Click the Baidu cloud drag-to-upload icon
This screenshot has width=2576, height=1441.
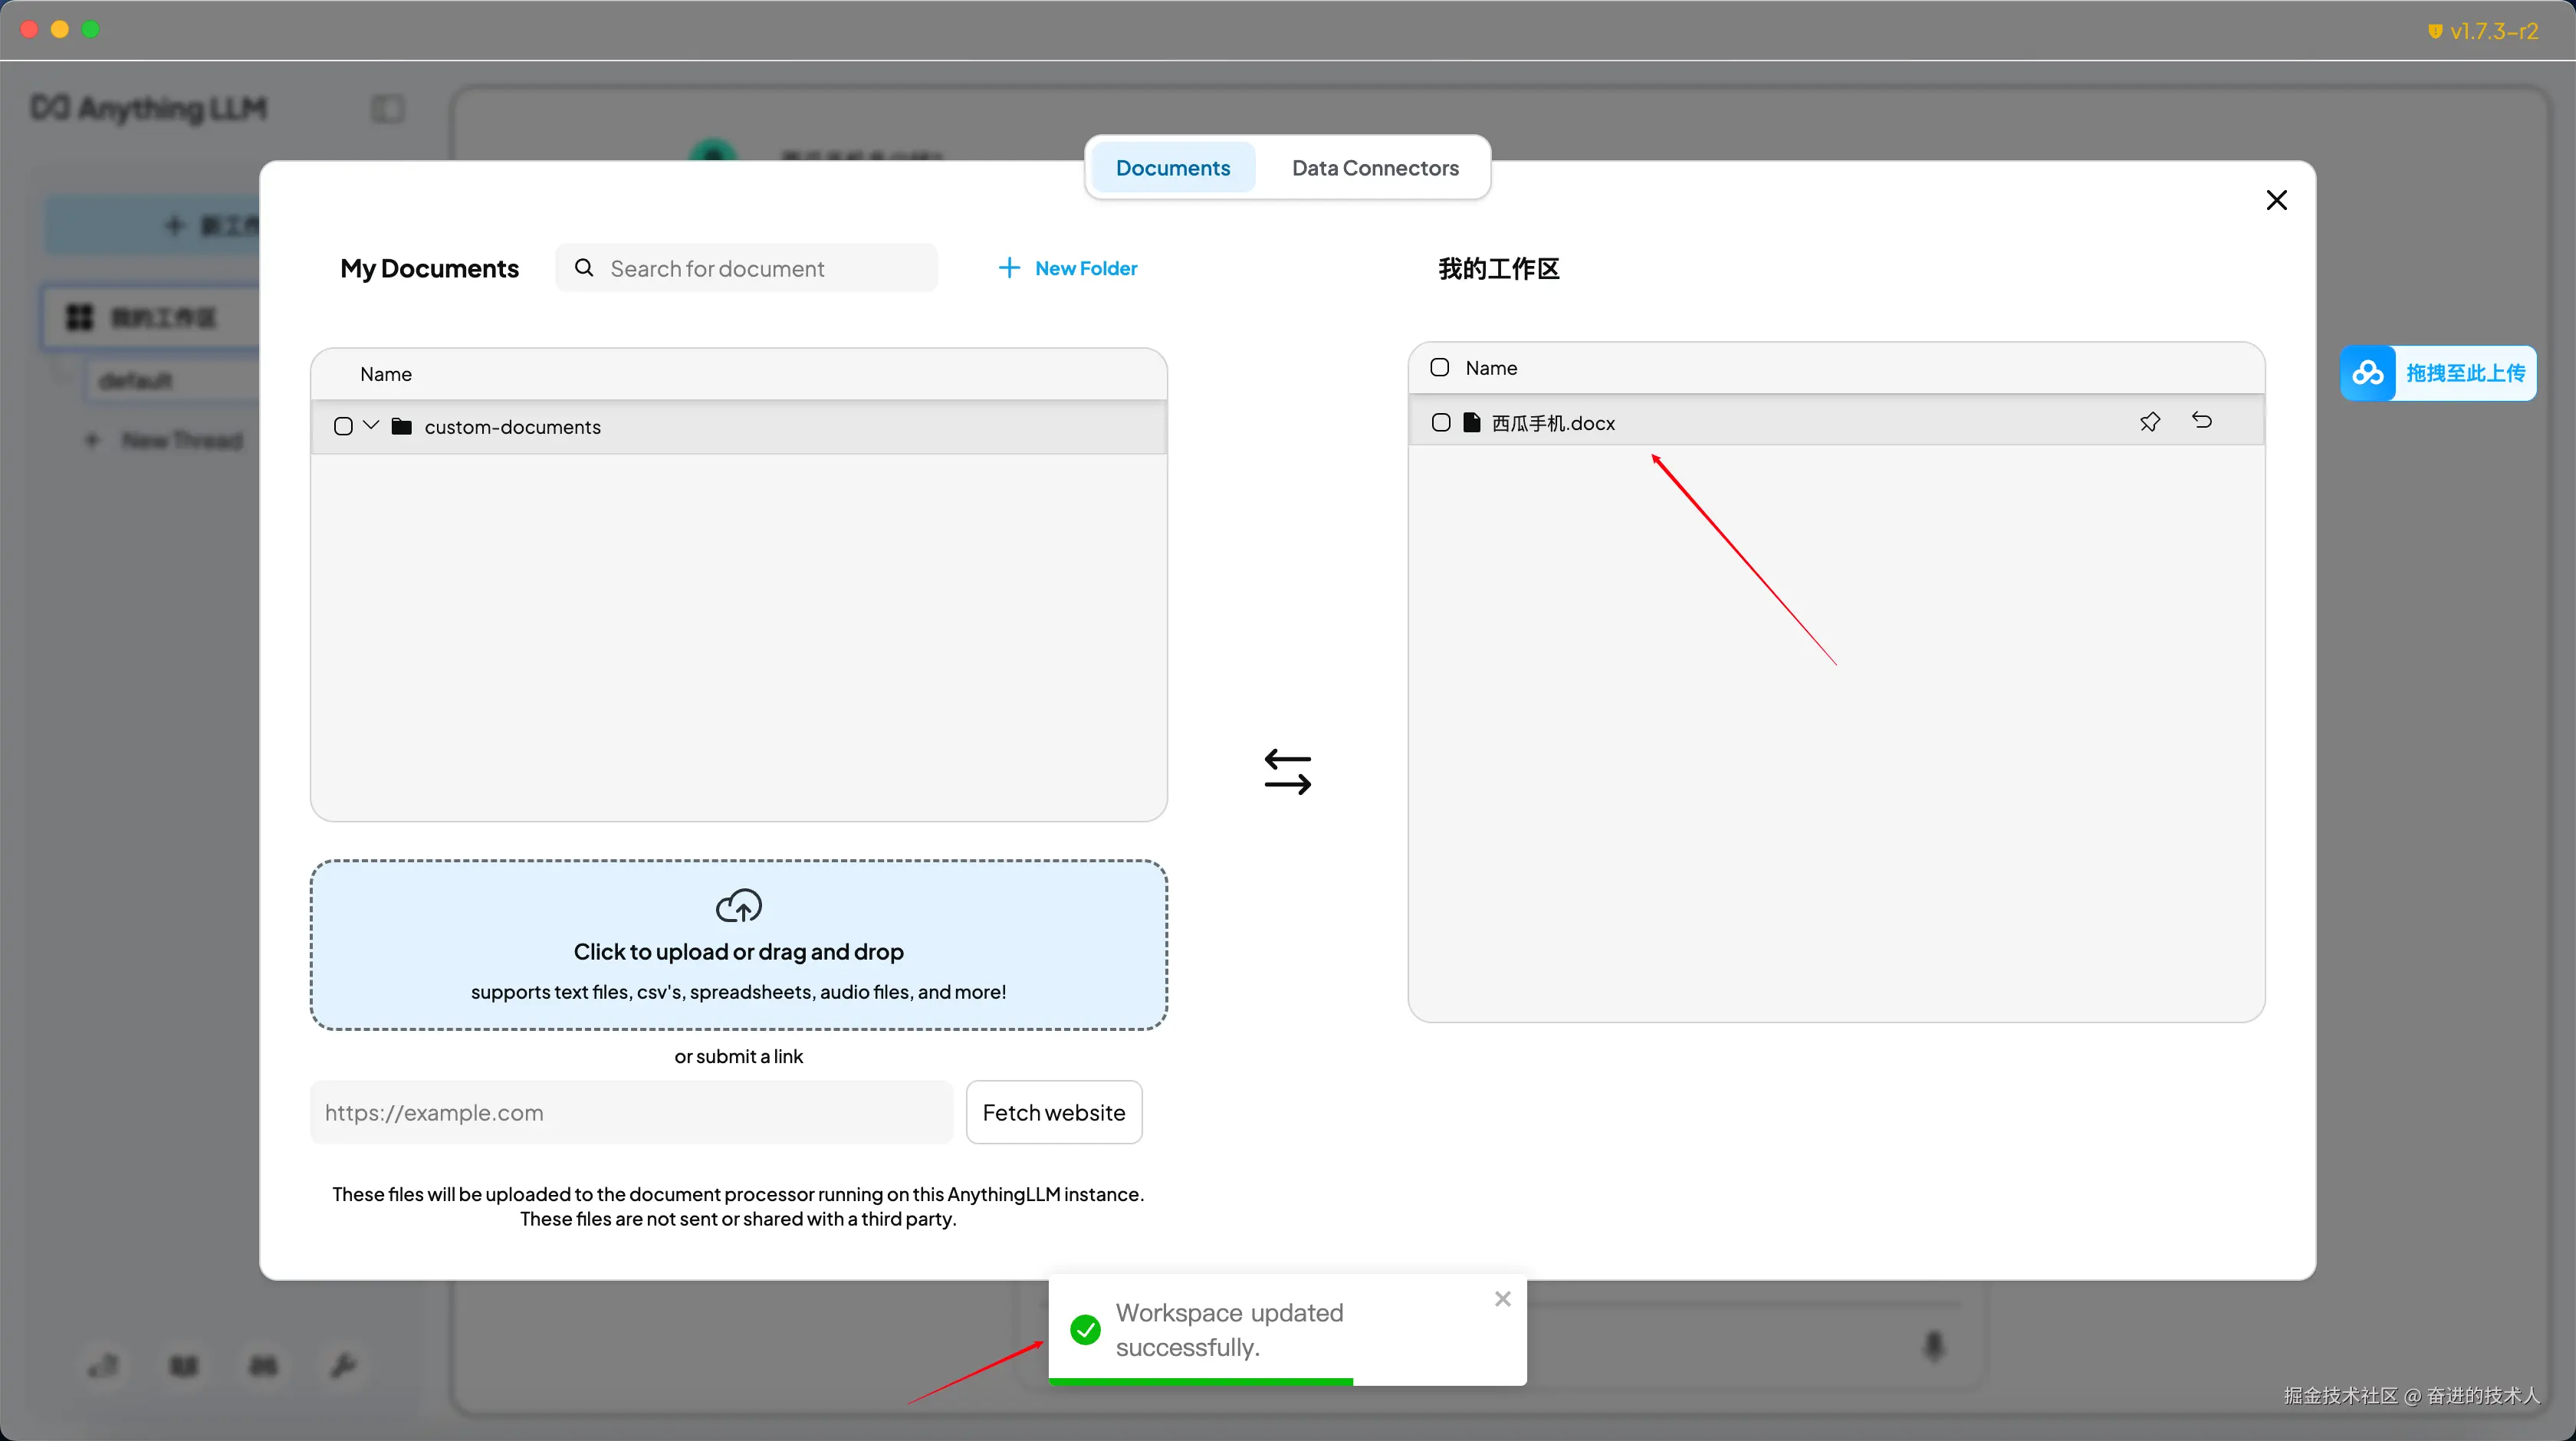pyautogui.click(x=2367, y=373)
